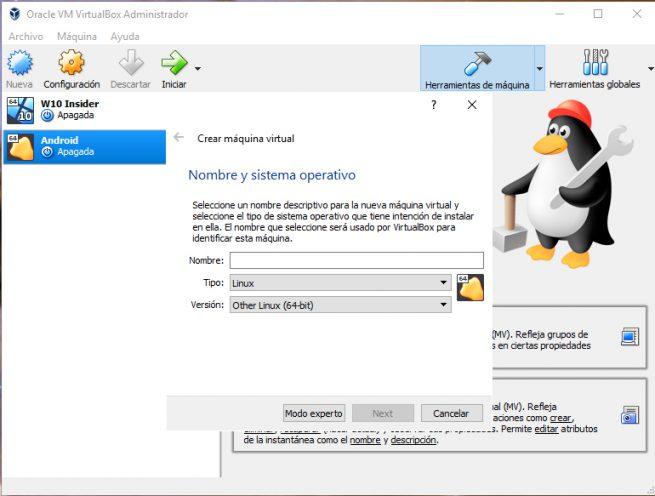The height and width of the screenshot is (496, 655).
Task: Expand Herramientas de máquina dropdown arrow
Action: [539, 68]
